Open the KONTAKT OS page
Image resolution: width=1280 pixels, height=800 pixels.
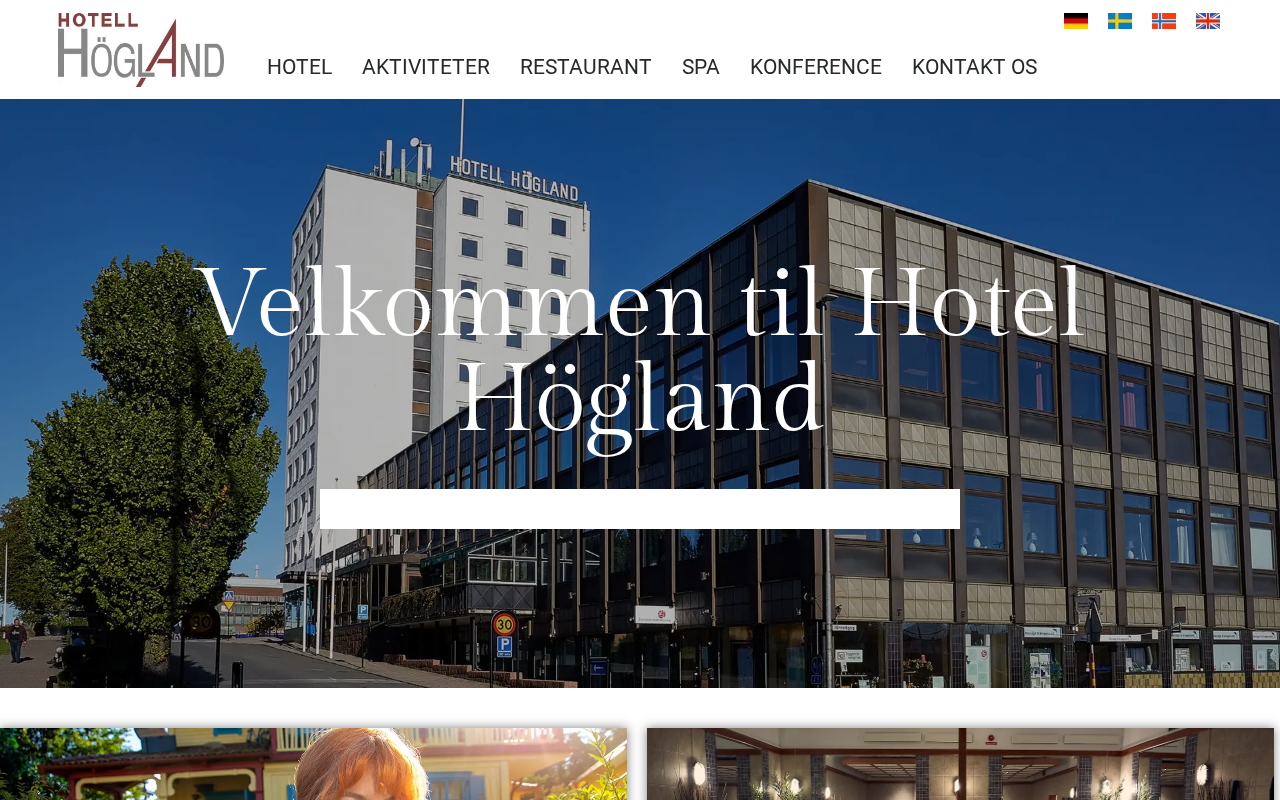click(x=974, y=67)
